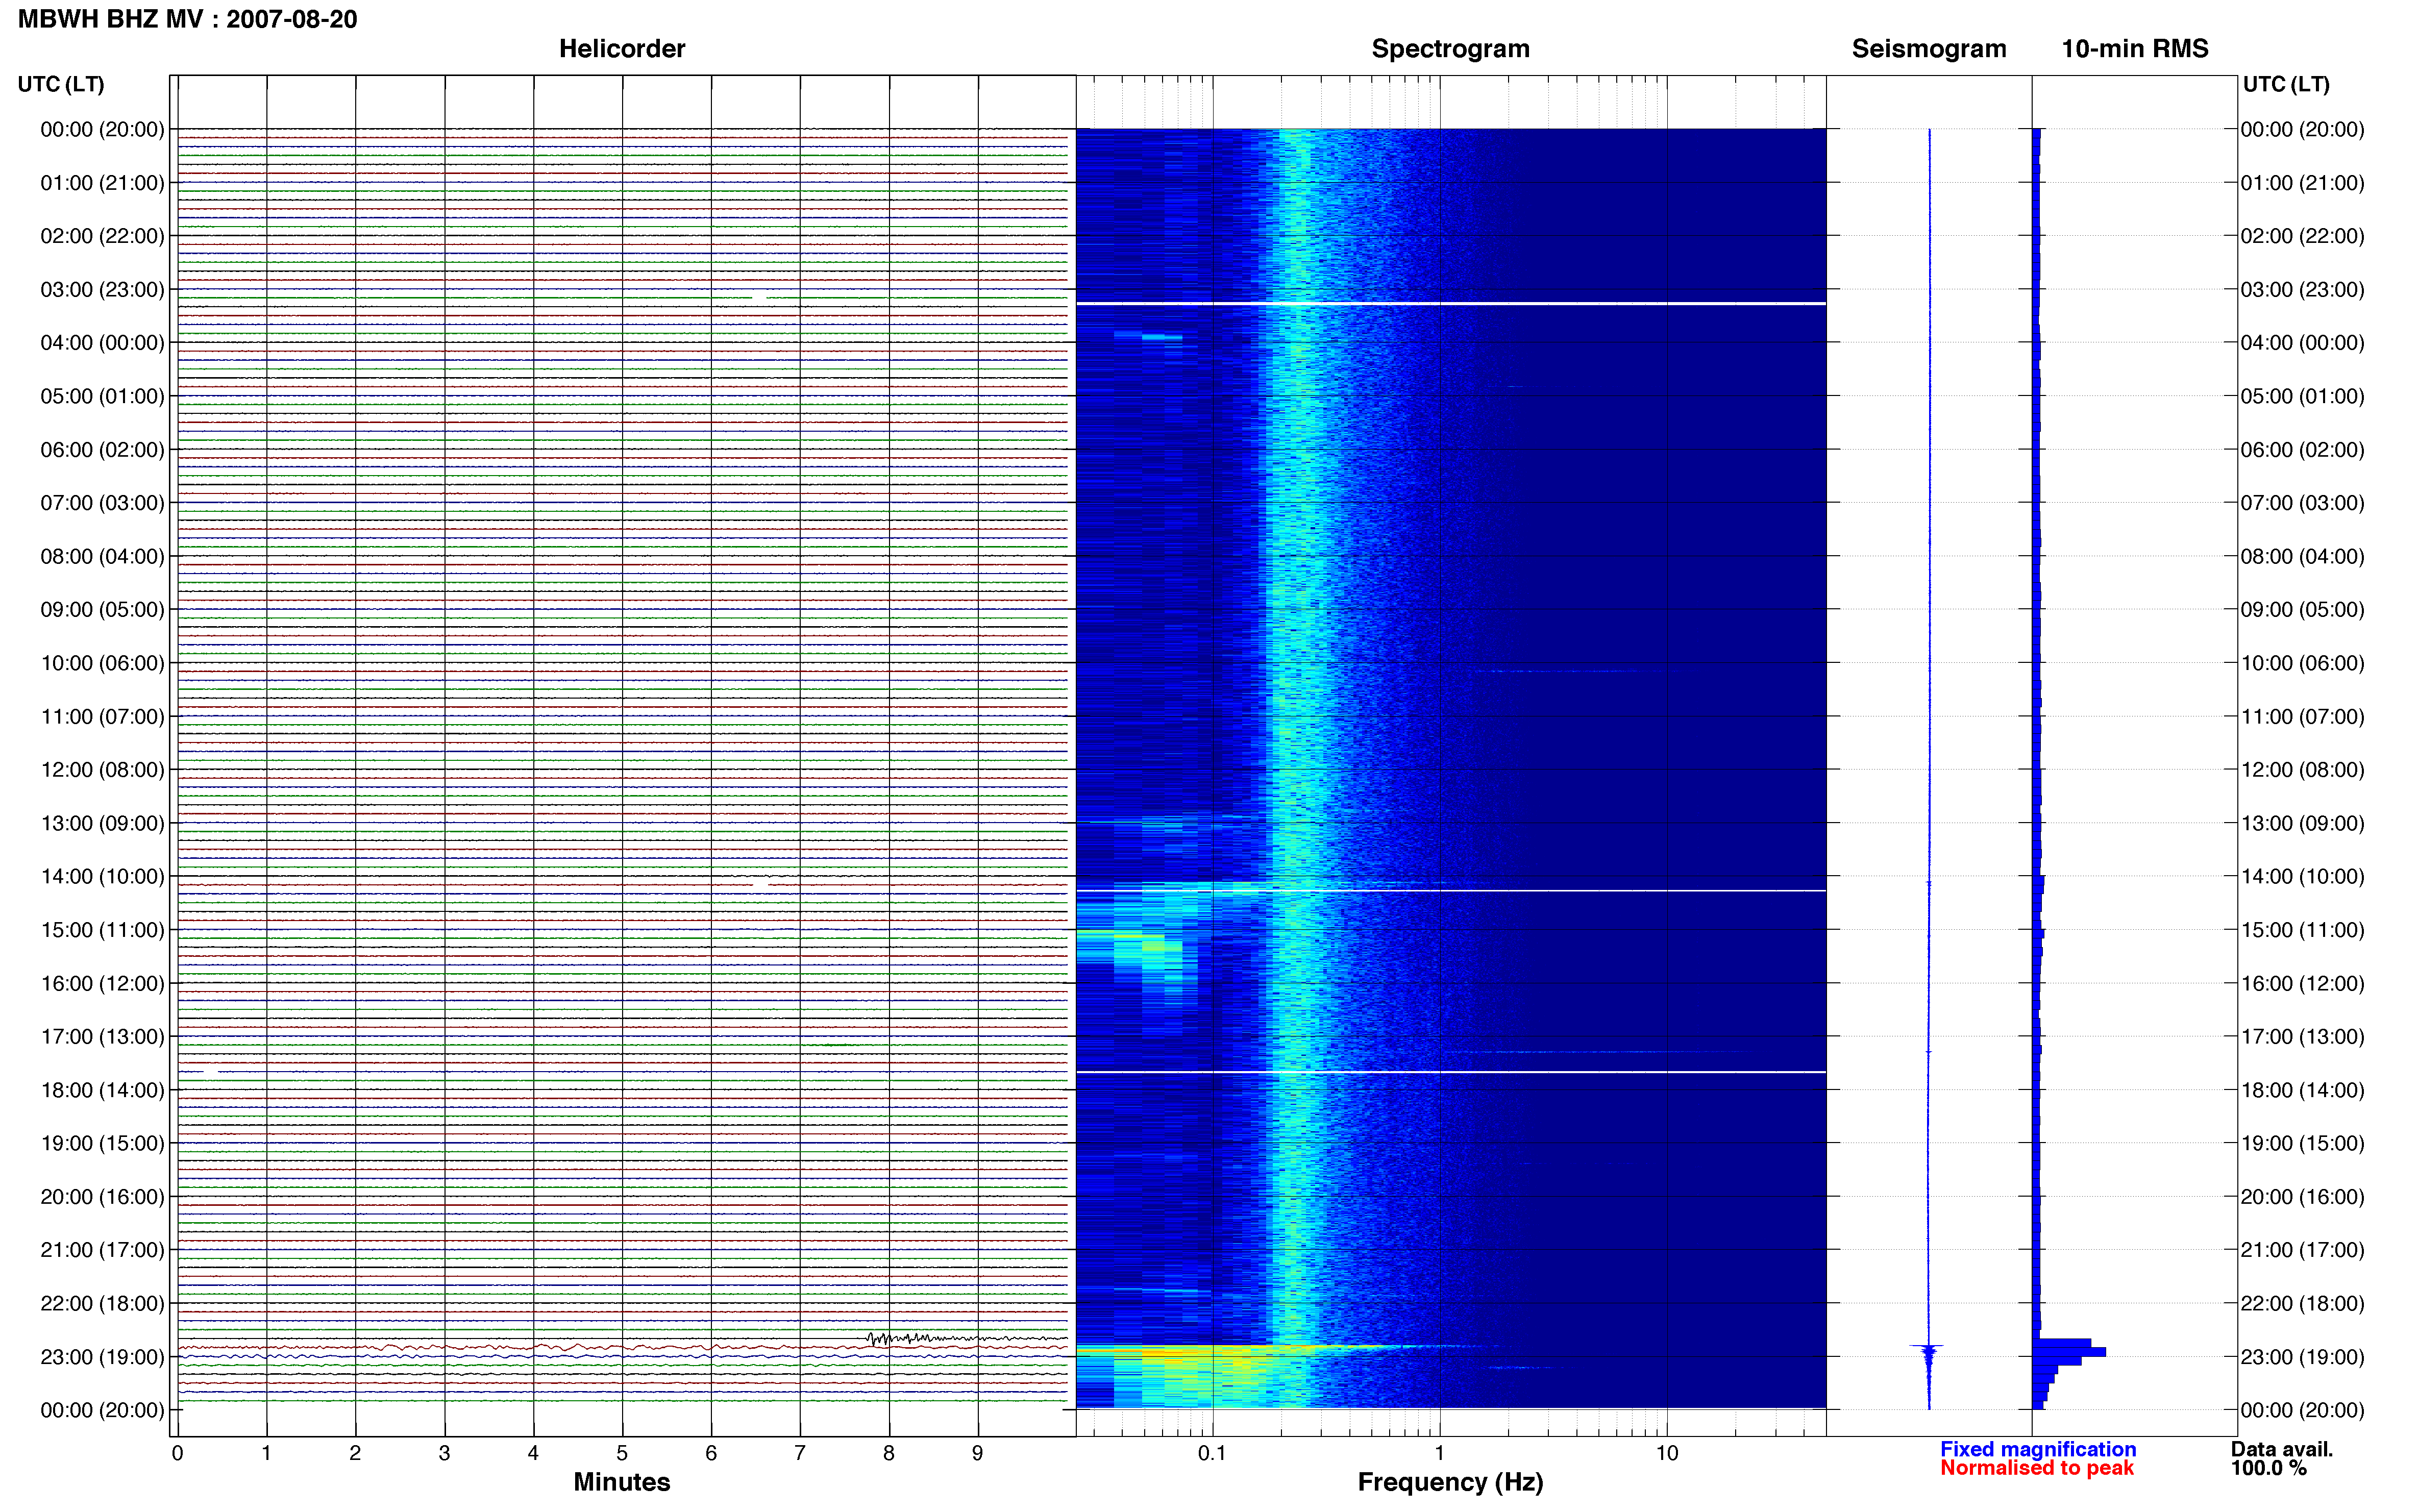
Task: Click "08:00 (04:00)" on the RMS panel time axis
Action: [2302, 556]
